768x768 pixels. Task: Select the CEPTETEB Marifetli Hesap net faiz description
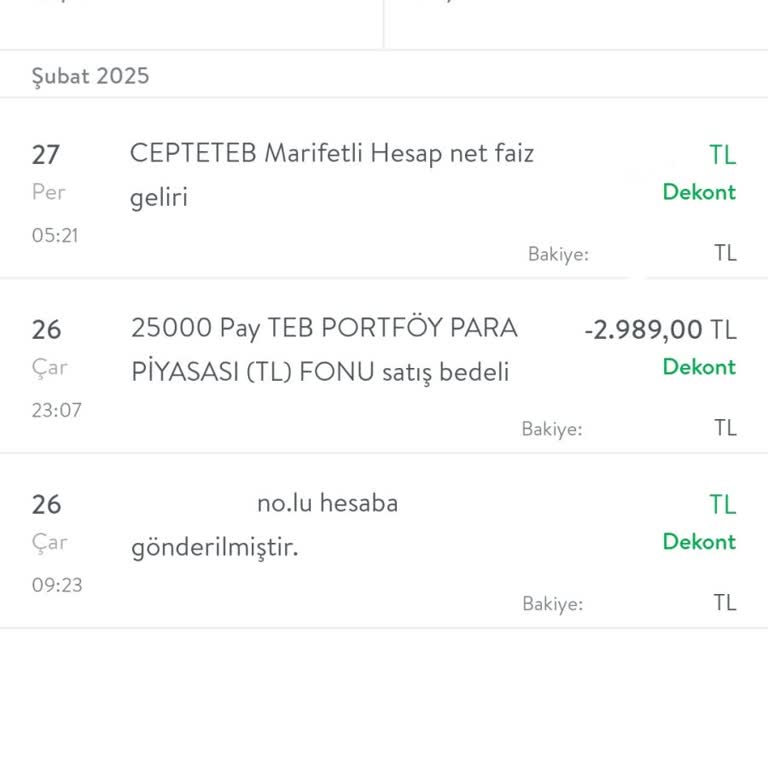[332, 175]
